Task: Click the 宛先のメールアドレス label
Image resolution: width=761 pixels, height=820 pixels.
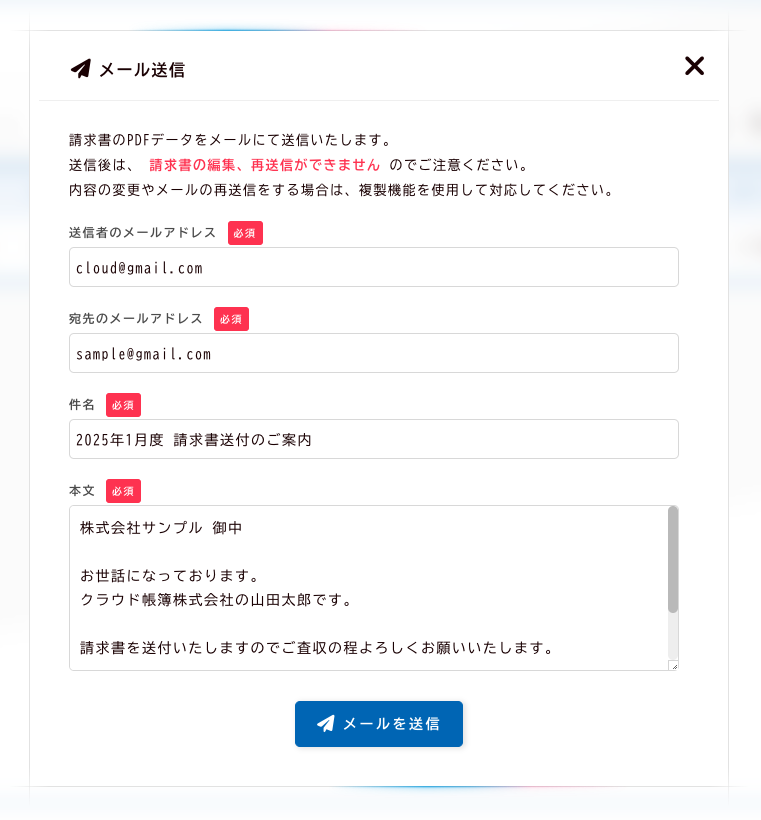Action: (x=135, y=319)
